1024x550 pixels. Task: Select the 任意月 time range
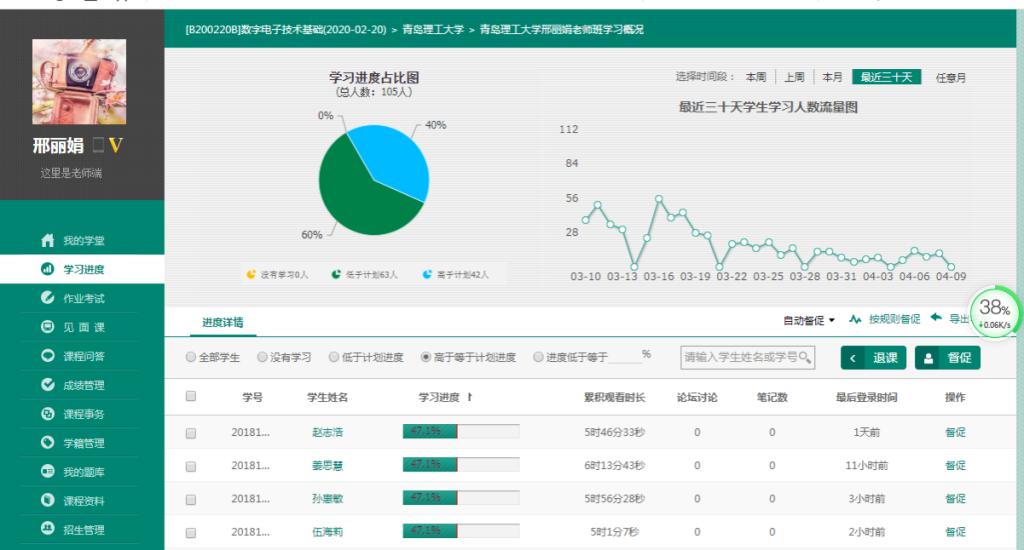coord(950,78)
